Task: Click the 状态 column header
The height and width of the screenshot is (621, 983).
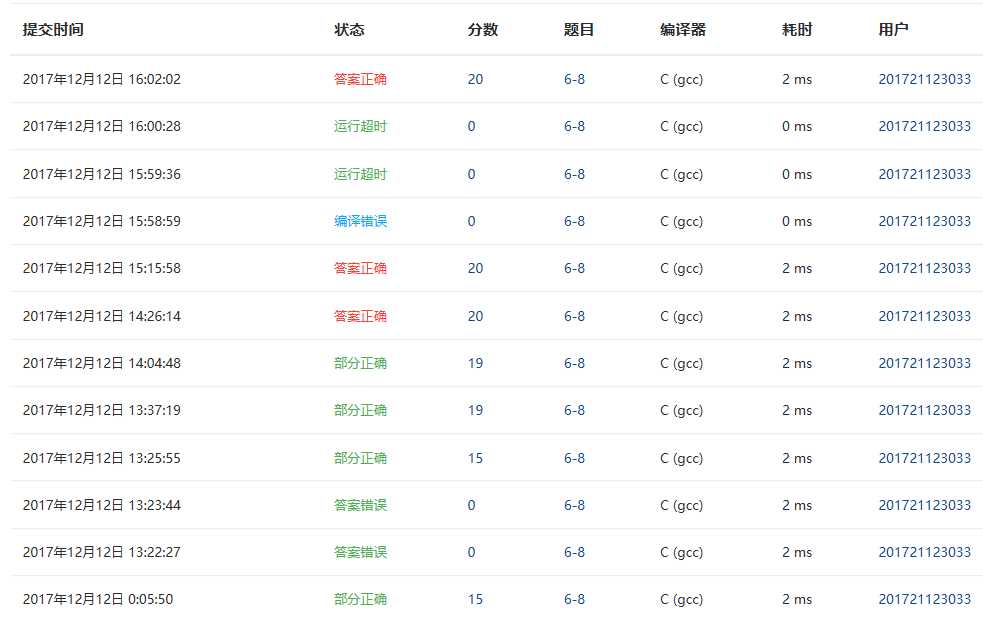Action: coord(349,29)
